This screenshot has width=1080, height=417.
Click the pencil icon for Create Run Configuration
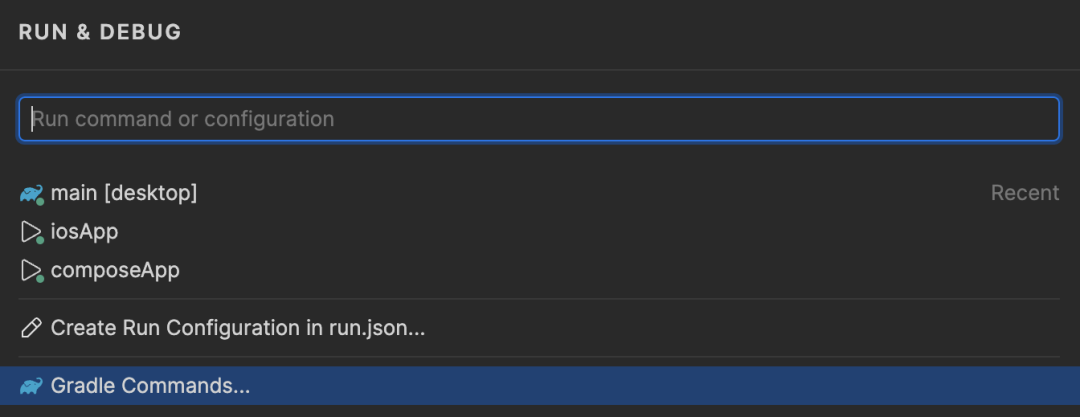click(x=31, y=328)
